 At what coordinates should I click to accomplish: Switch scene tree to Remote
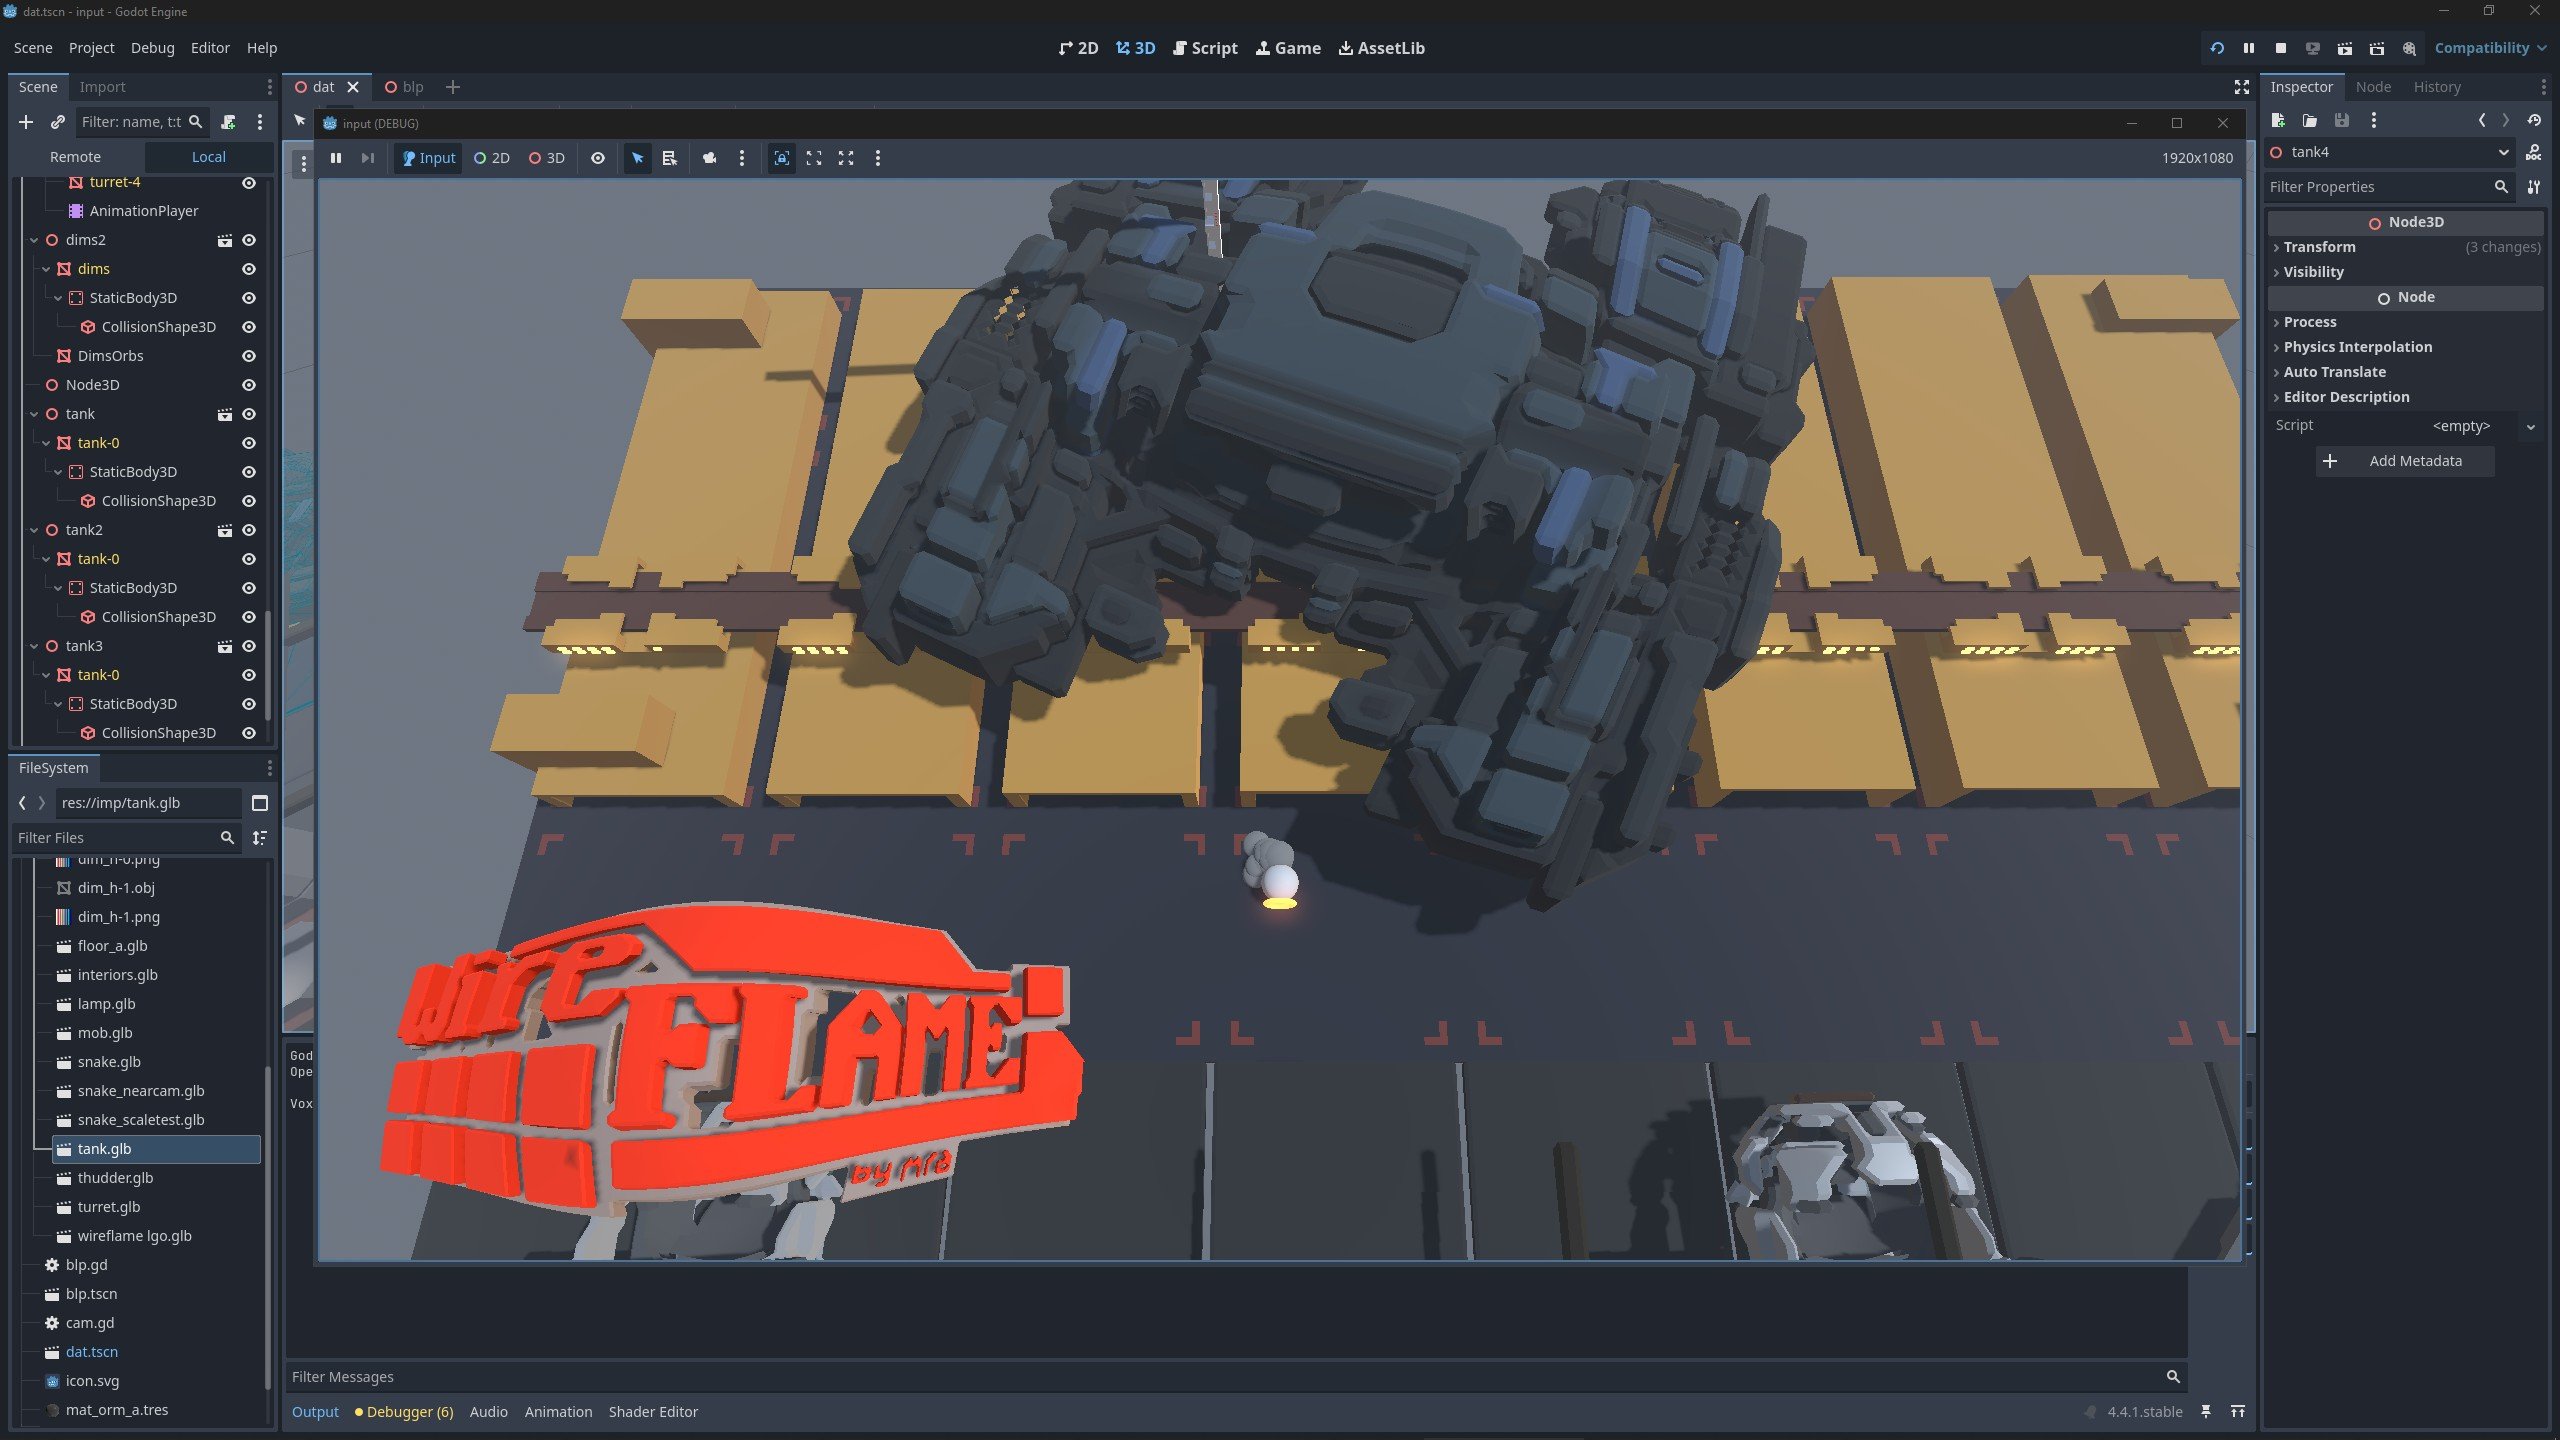pos(76,157)
